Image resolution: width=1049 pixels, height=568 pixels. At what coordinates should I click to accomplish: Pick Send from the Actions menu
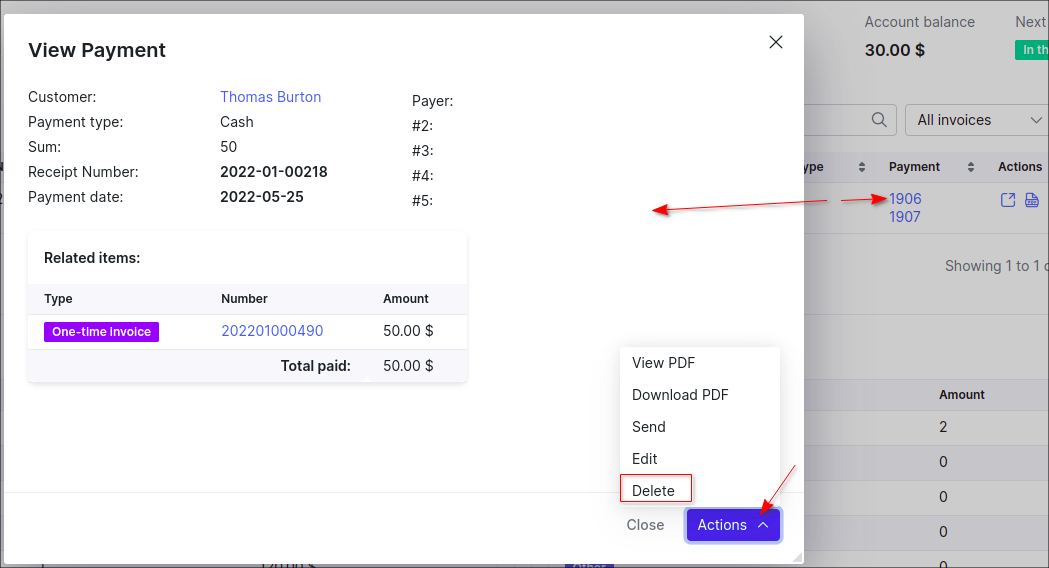pyautogui.click(x=648, y=427)
